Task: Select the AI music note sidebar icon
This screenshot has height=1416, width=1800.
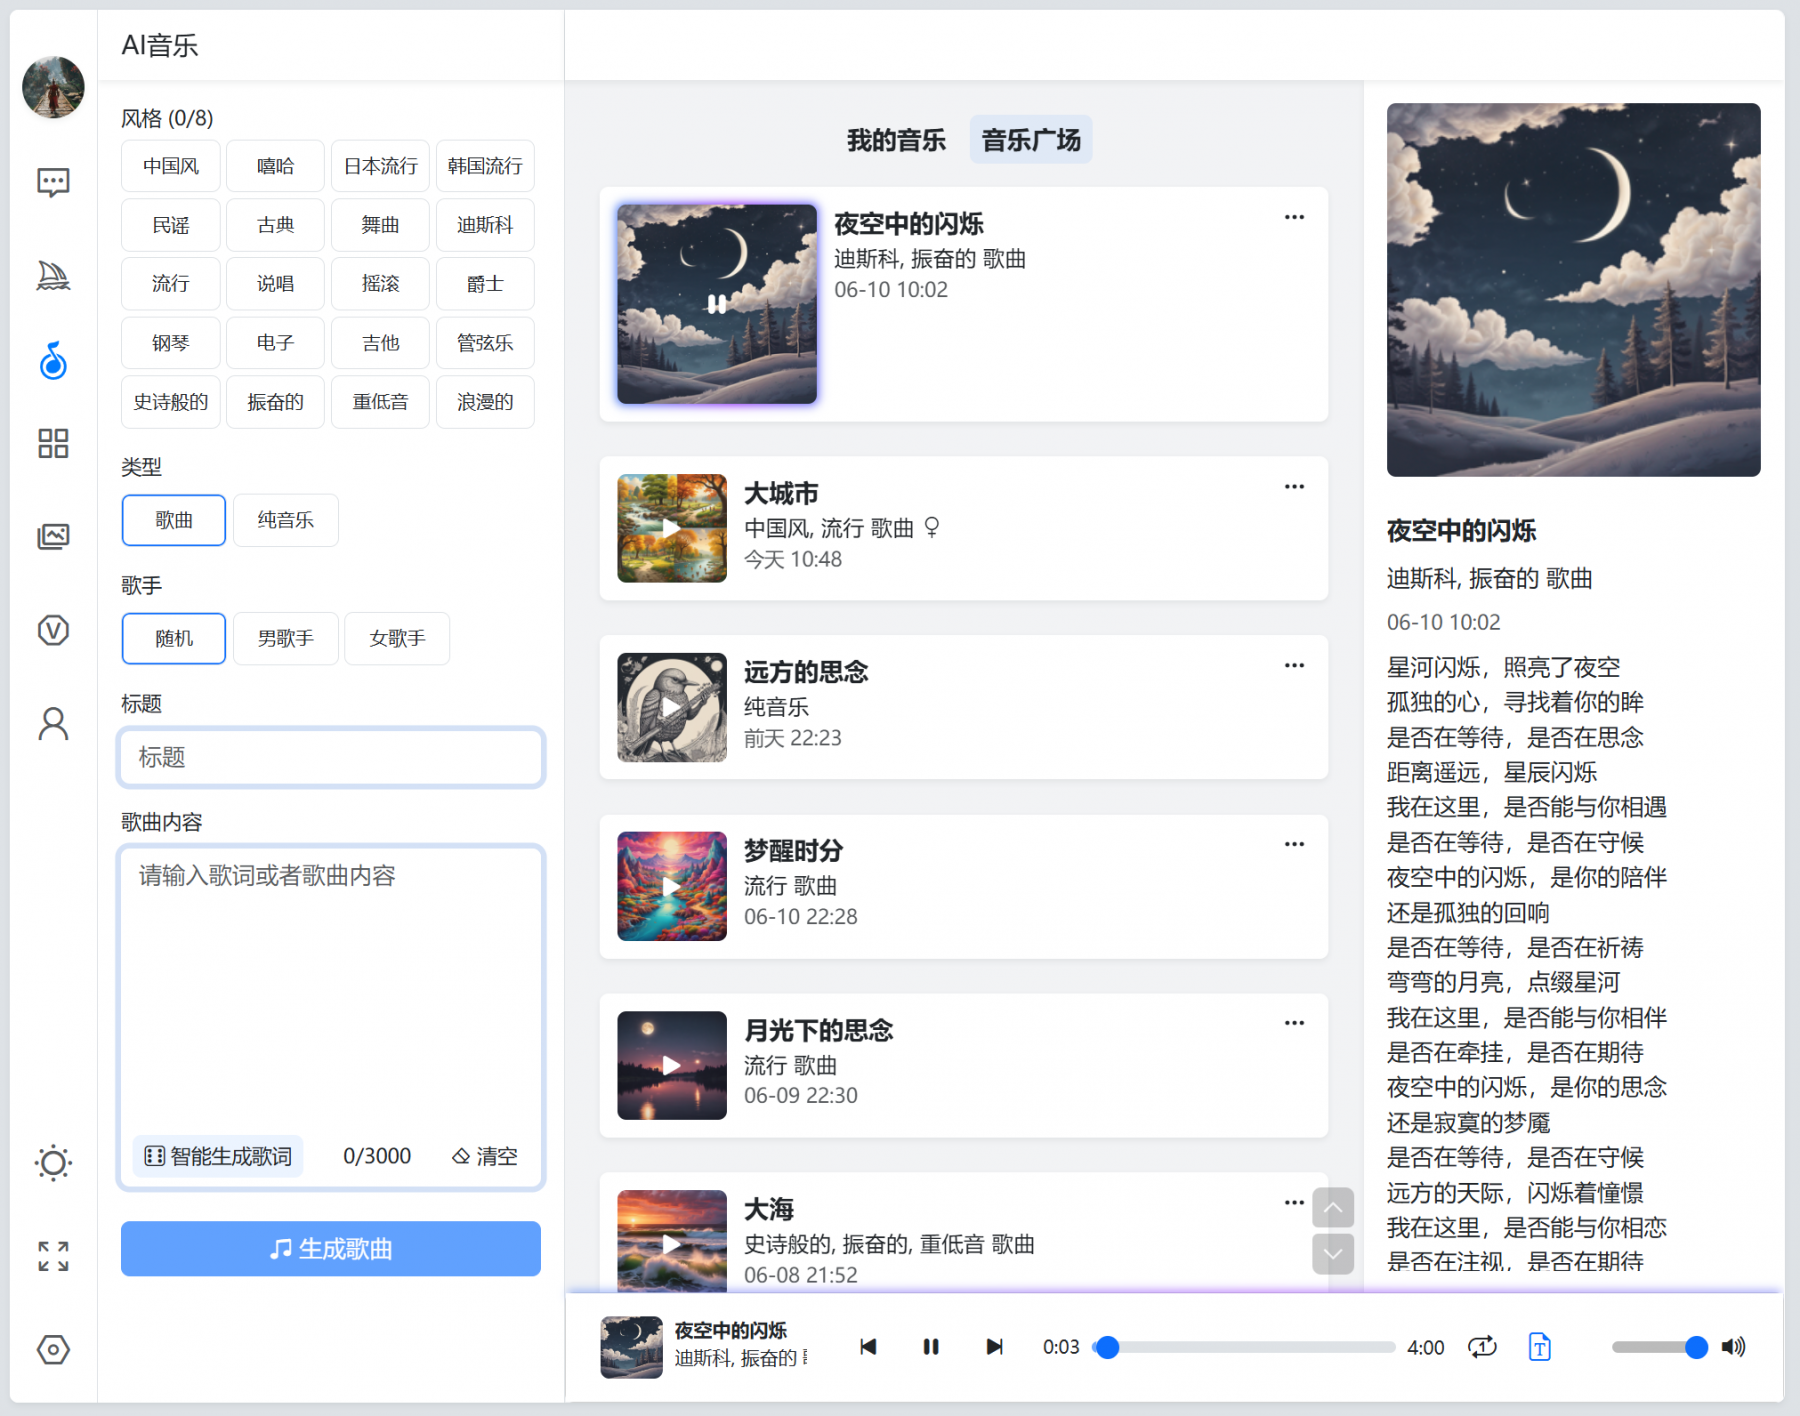Action: pyautogui.click(x=53, y=361)
